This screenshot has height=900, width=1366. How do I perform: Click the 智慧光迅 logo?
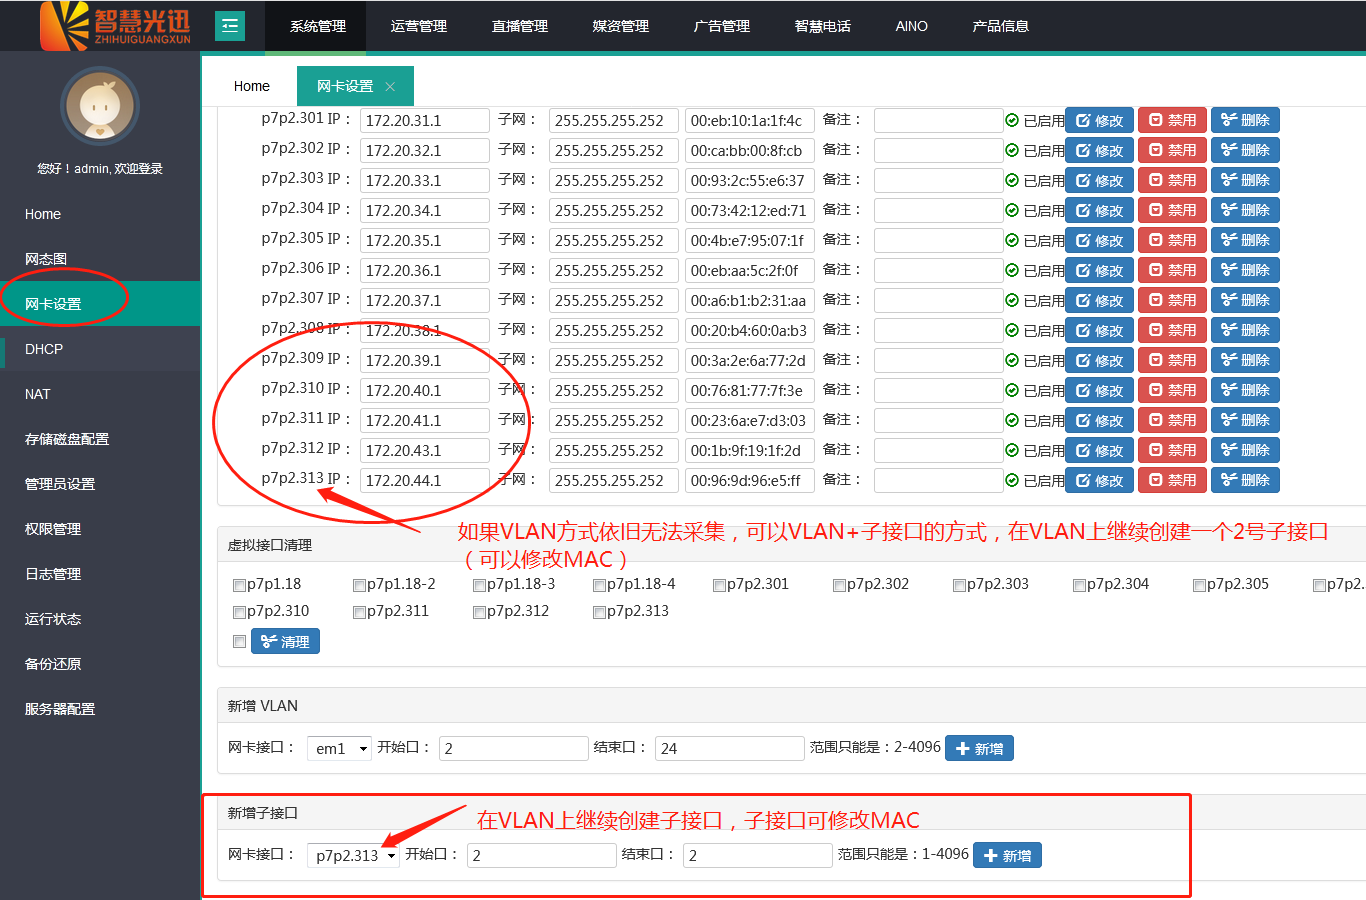coord(115,26)
